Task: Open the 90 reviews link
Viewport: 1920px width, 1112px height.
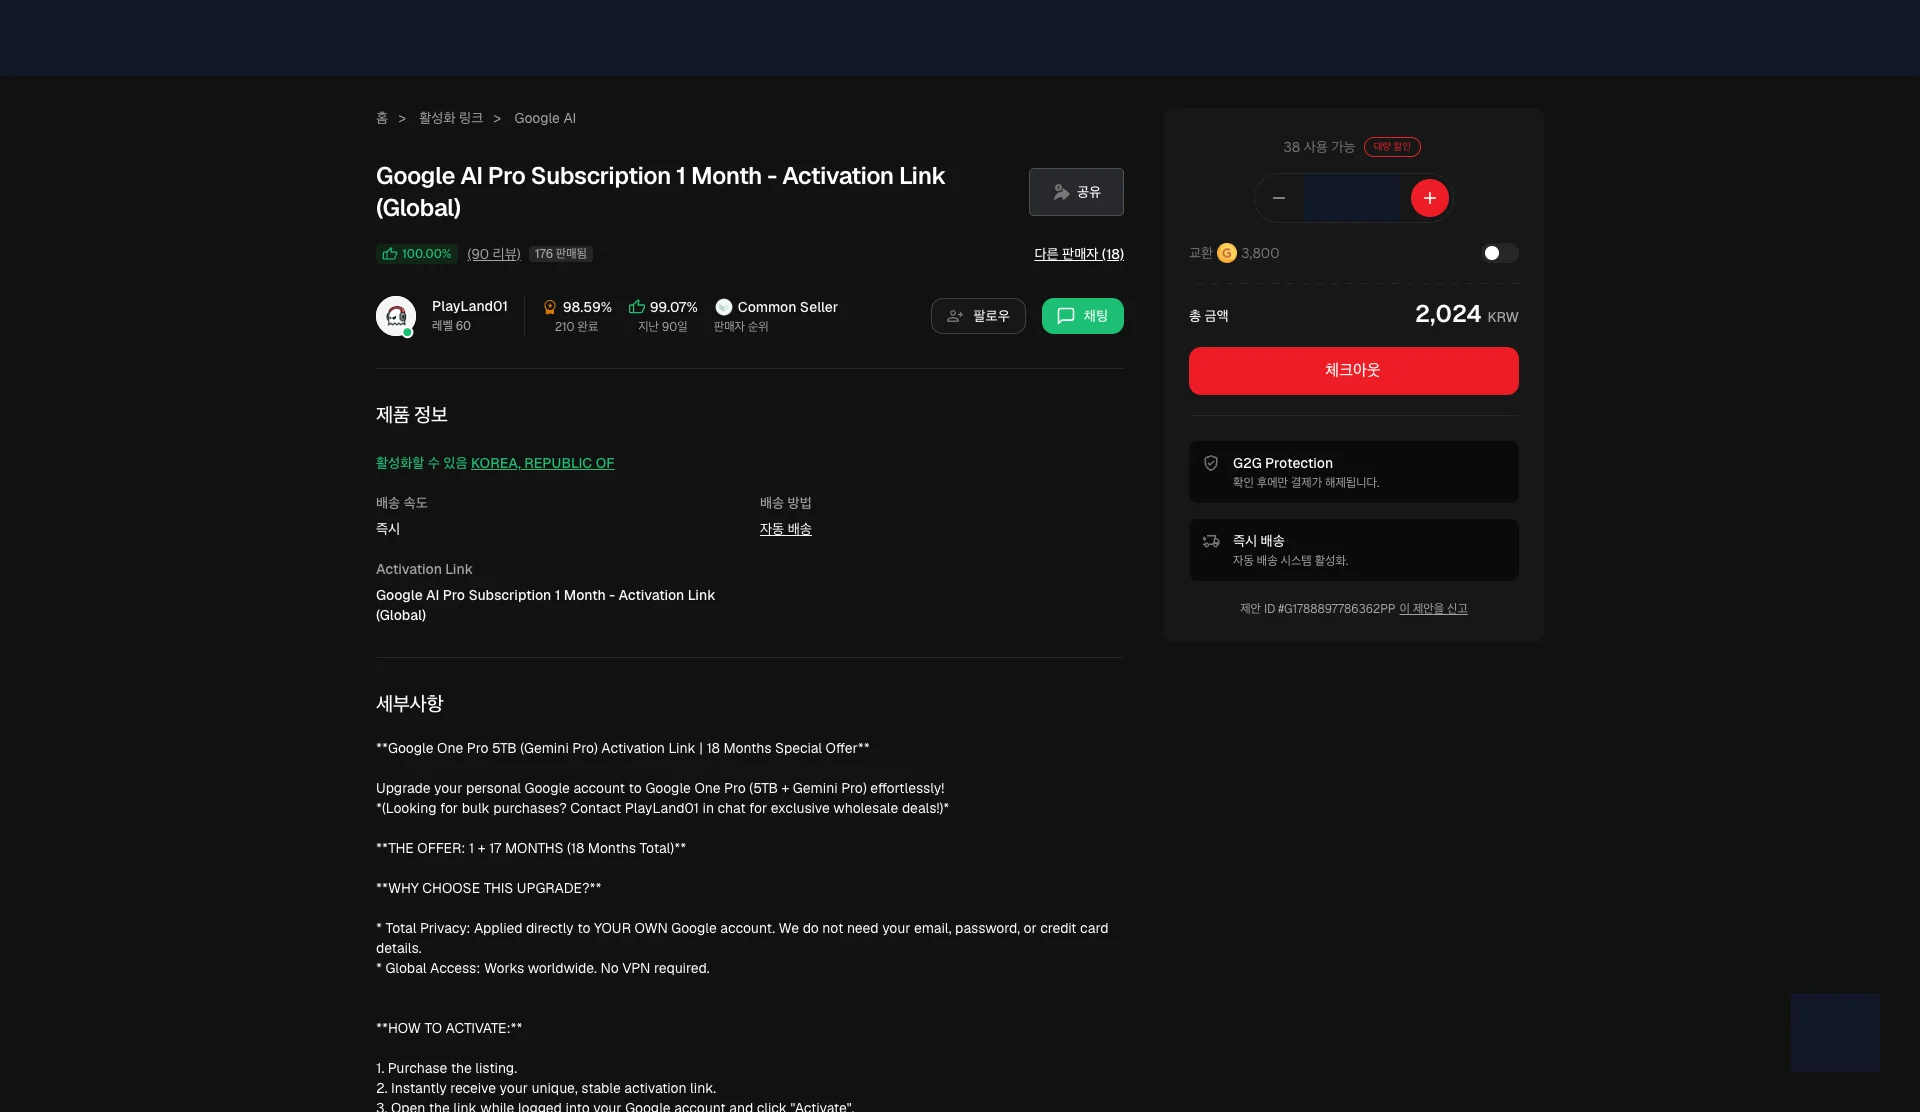Action: [x=493, y=254]
